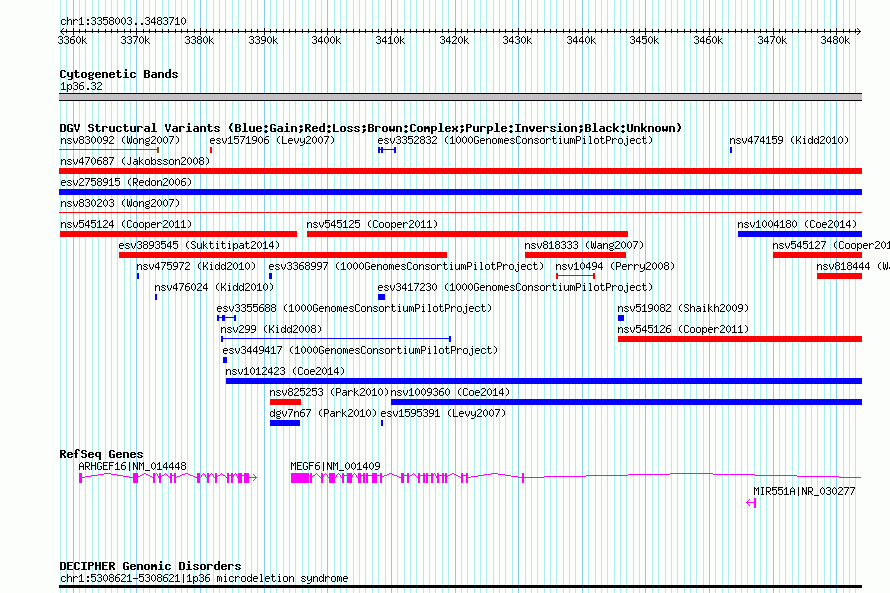890x593 pixels.
Task: Click the esv1571906 (Levy2007) variant label
Action: click(x=272, y=140)
